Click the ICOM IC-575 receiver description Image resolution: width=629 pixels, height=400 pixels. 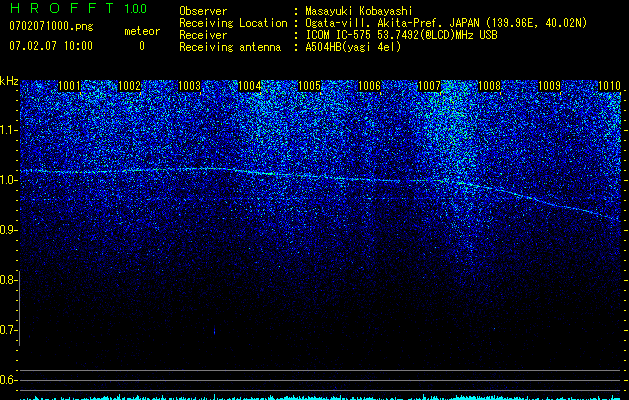401,35
